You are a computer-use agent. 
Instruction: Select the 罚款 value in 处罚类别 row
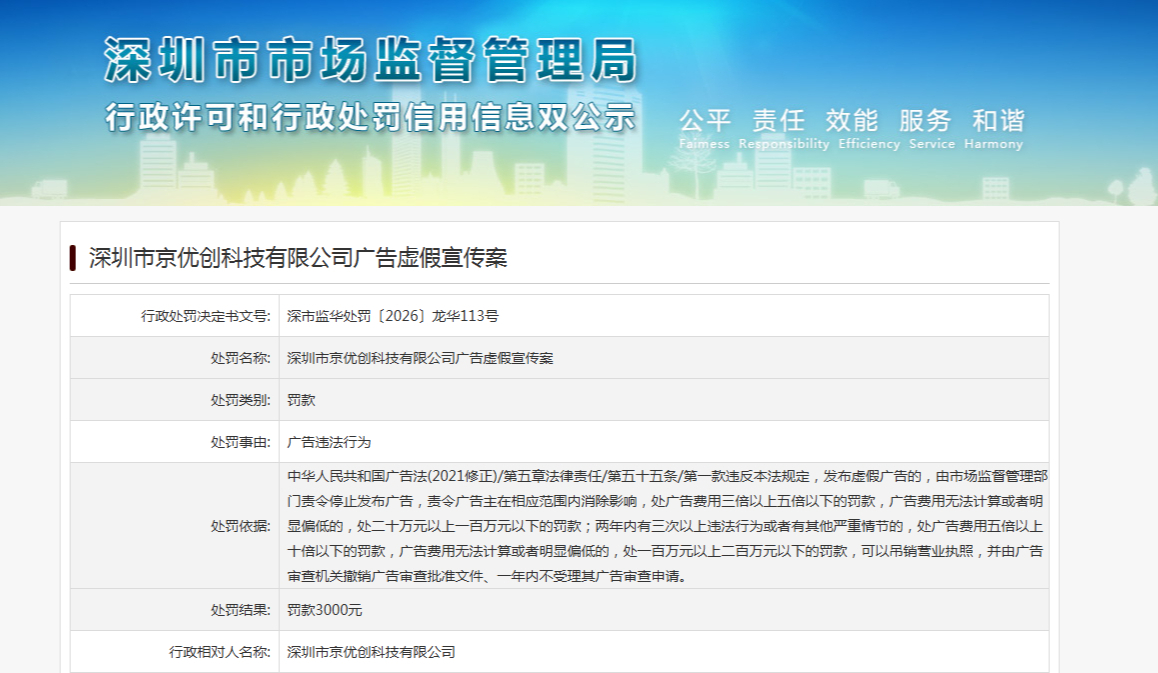(x=301, y=400)
